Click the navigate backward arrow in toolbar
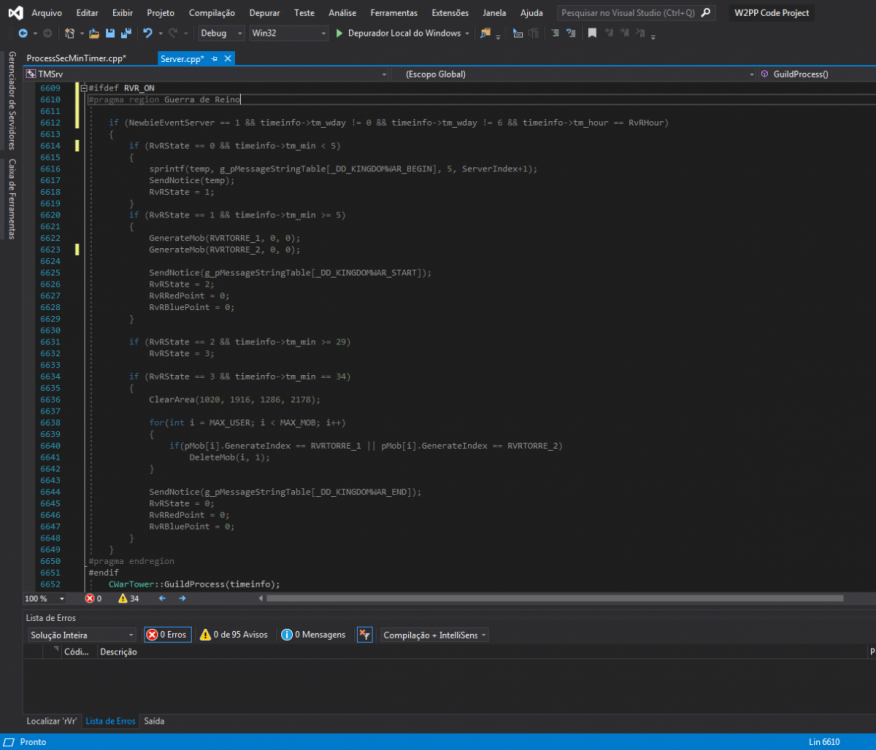 pyautogui.click(x=23, y=34)
